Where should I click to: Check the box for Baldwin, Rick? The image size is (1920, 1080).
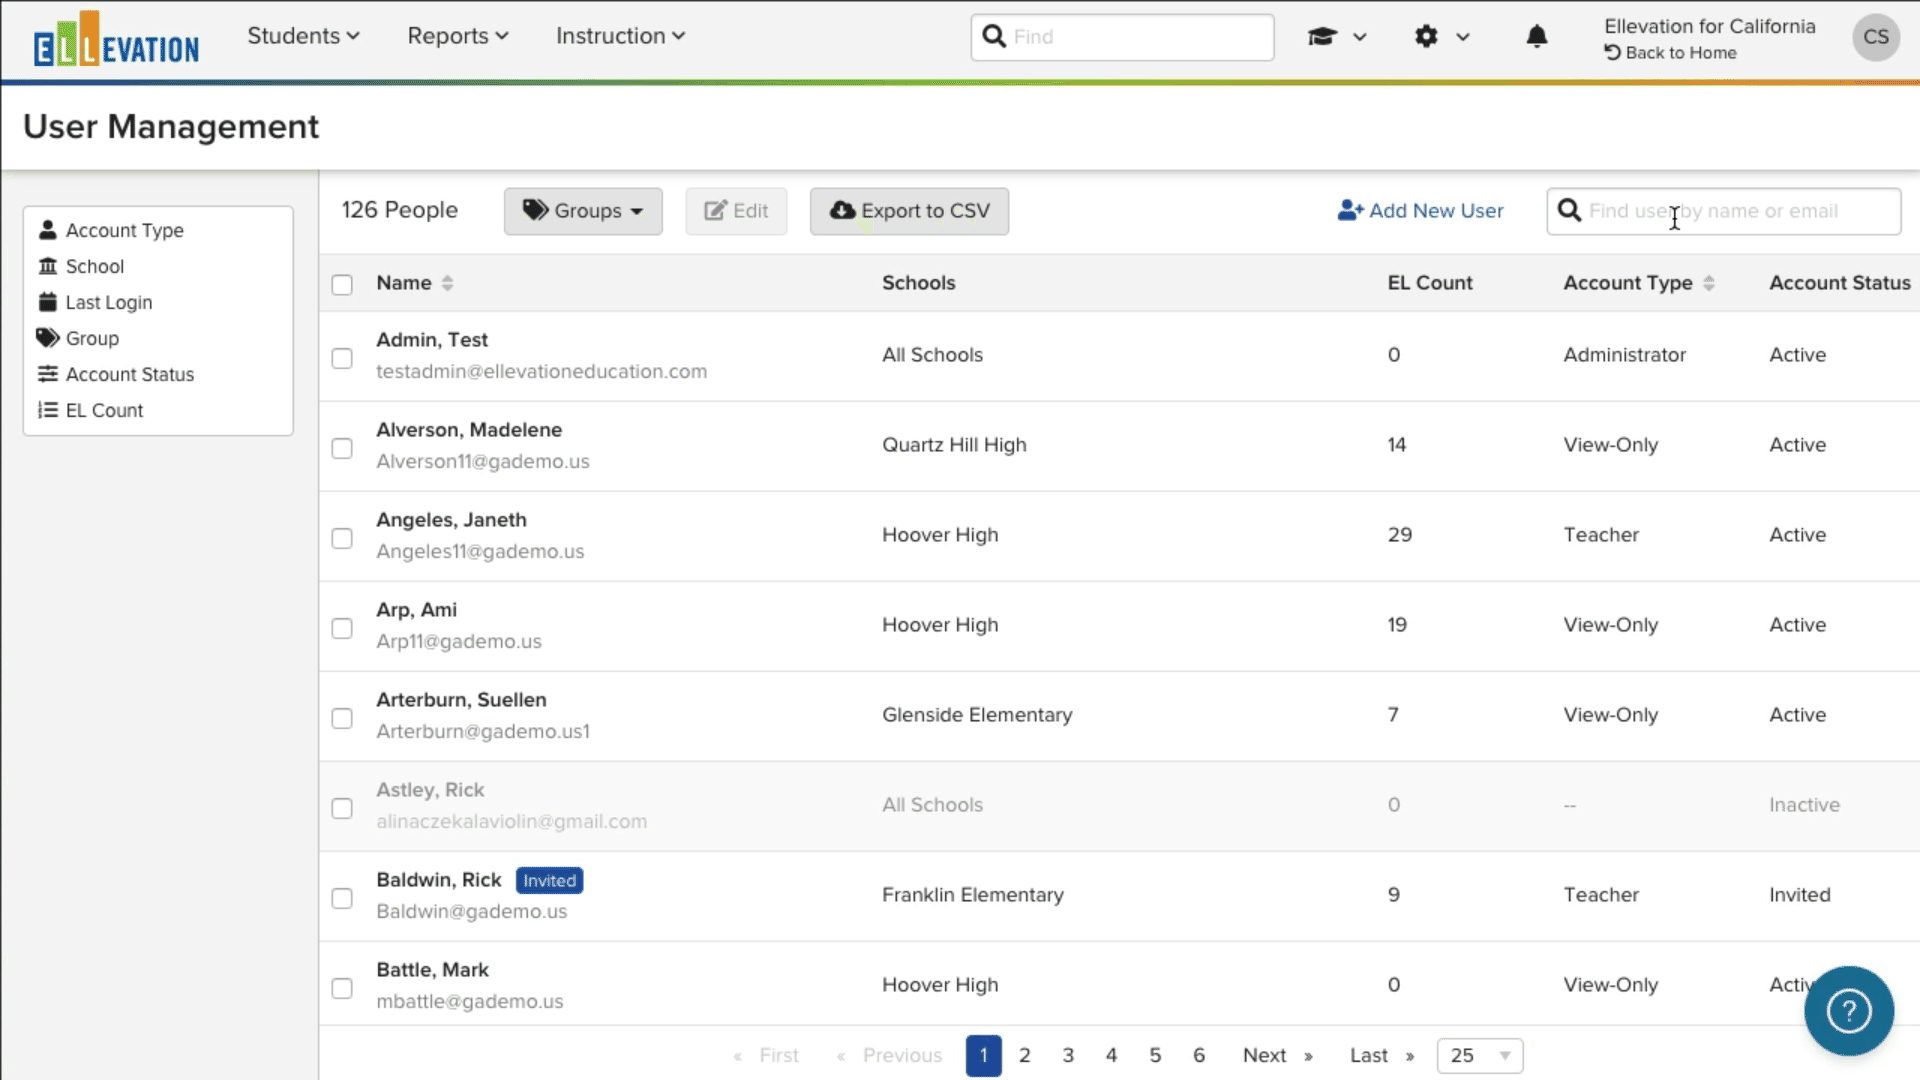[342, 898]
